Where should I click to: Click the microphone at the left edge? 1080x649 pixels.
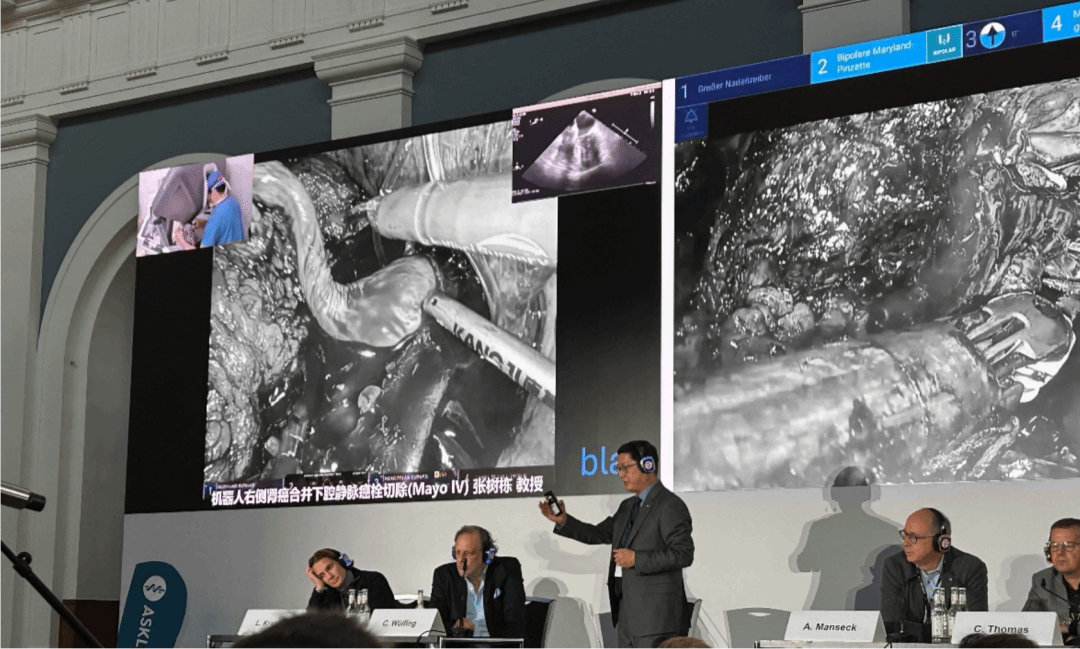[x=22, y=496]
